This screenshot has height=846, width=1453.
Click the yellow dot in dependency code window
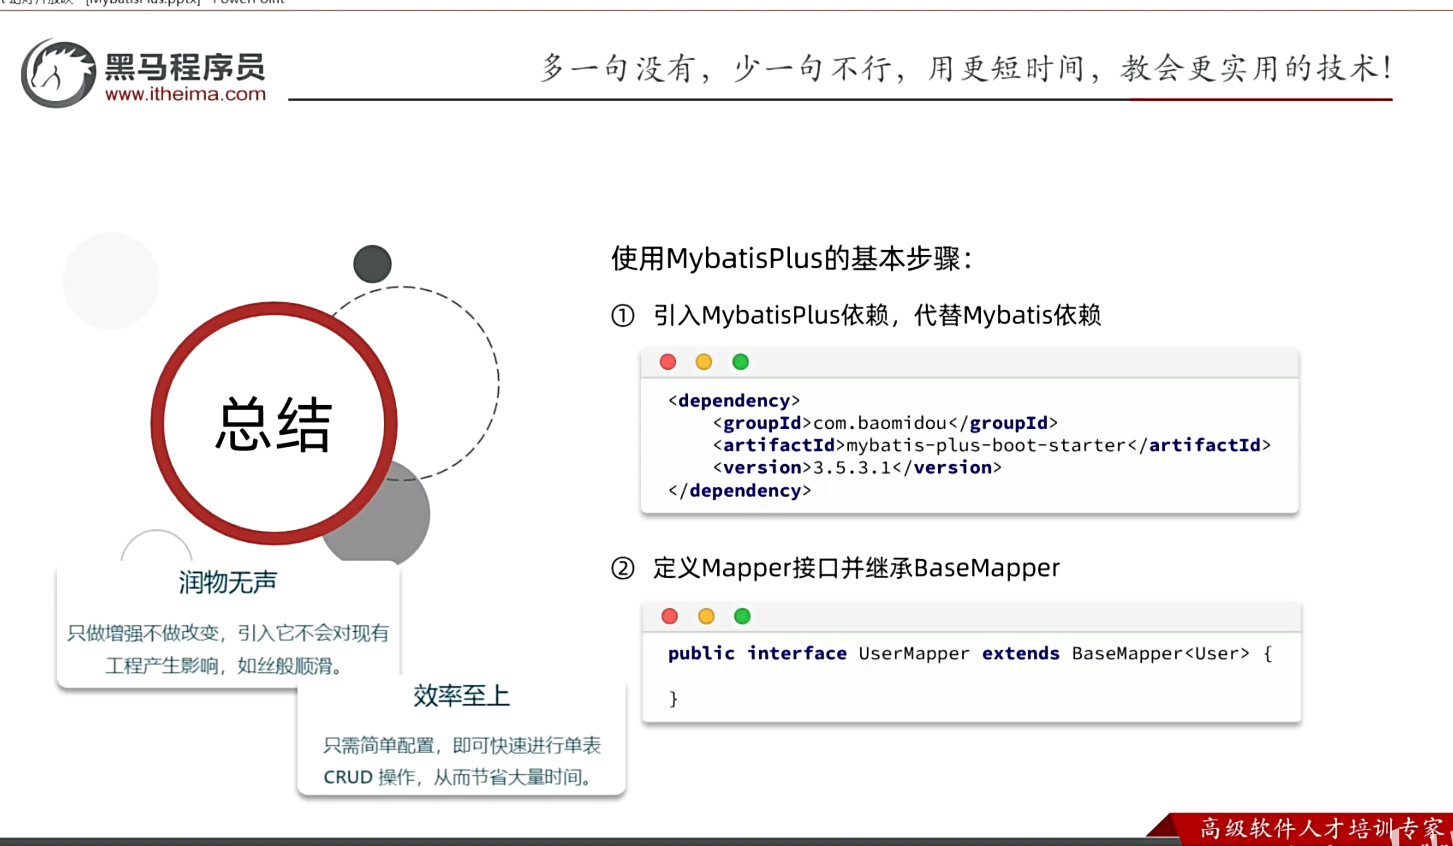coord(704,362)
